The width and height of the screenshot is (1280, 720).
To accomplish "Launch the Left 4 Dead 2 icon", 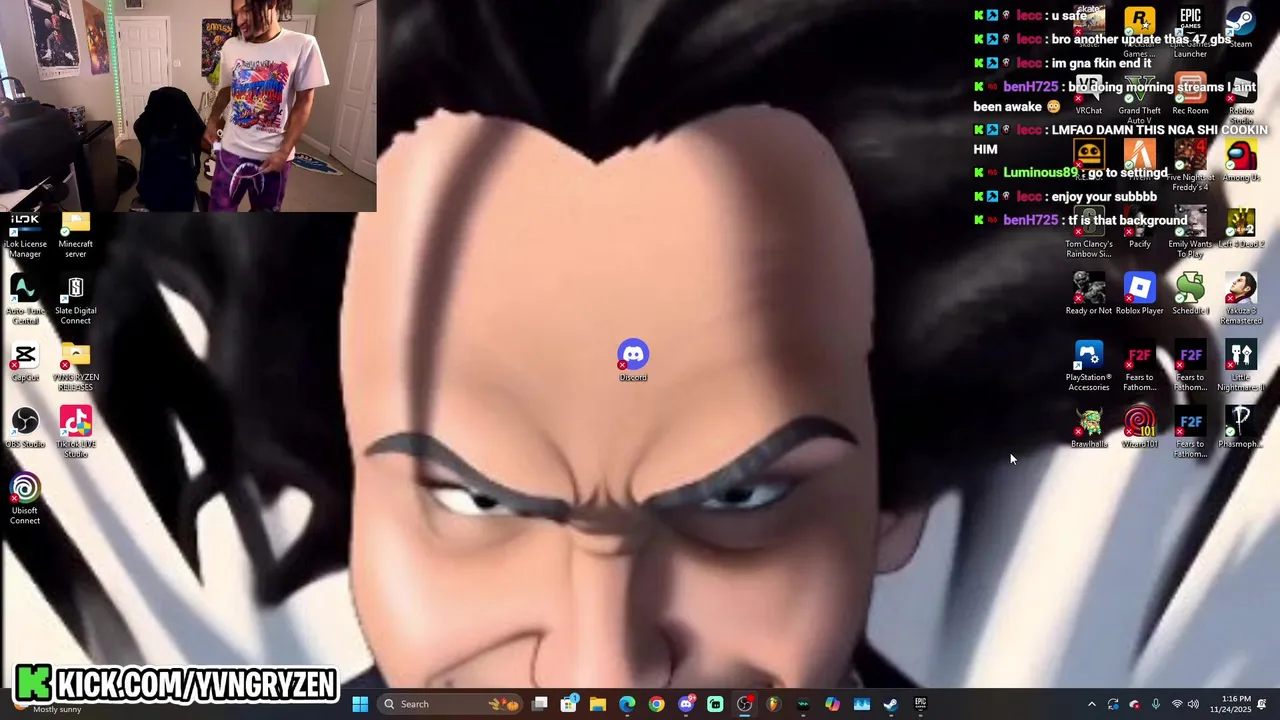I will (1241, 228).
